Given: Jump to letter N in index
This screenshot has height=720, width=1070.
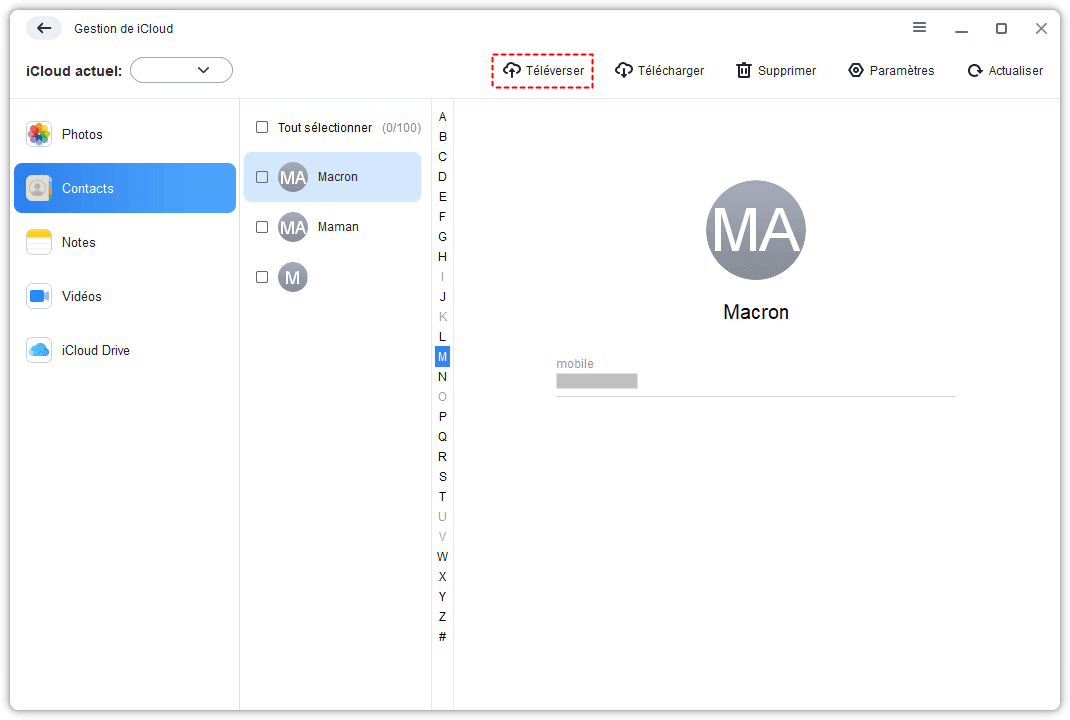Looking at the screenshot, I should [442, 377].
